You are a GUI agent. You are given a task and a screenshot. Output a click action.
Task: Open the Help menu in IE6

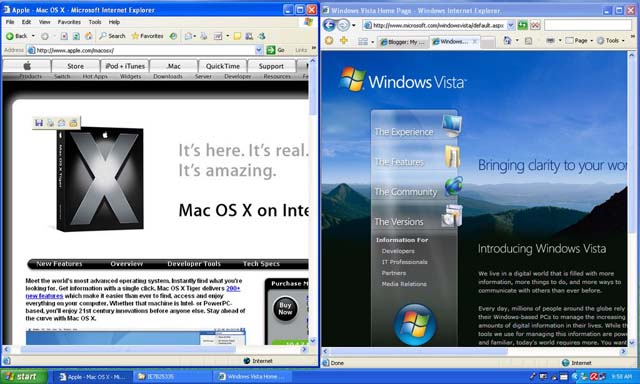click(114, 22)
